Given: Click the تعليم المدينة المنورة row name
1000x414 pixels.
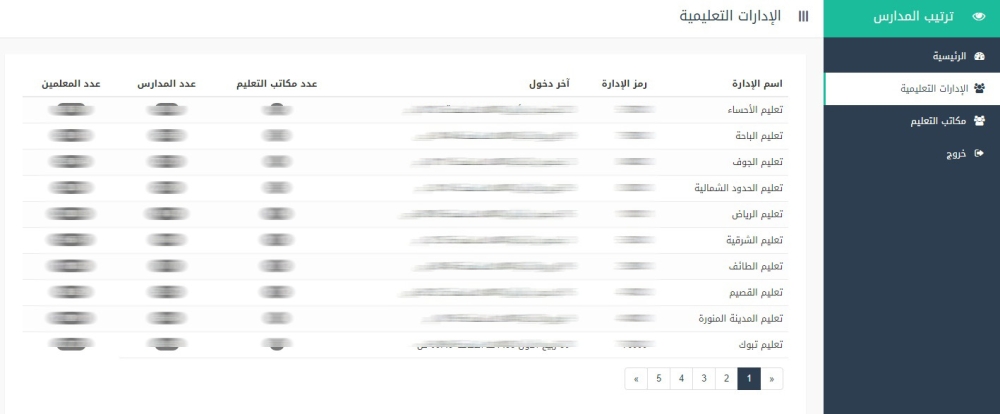Looking at the screenshot, I should click(x=740, y=318).
